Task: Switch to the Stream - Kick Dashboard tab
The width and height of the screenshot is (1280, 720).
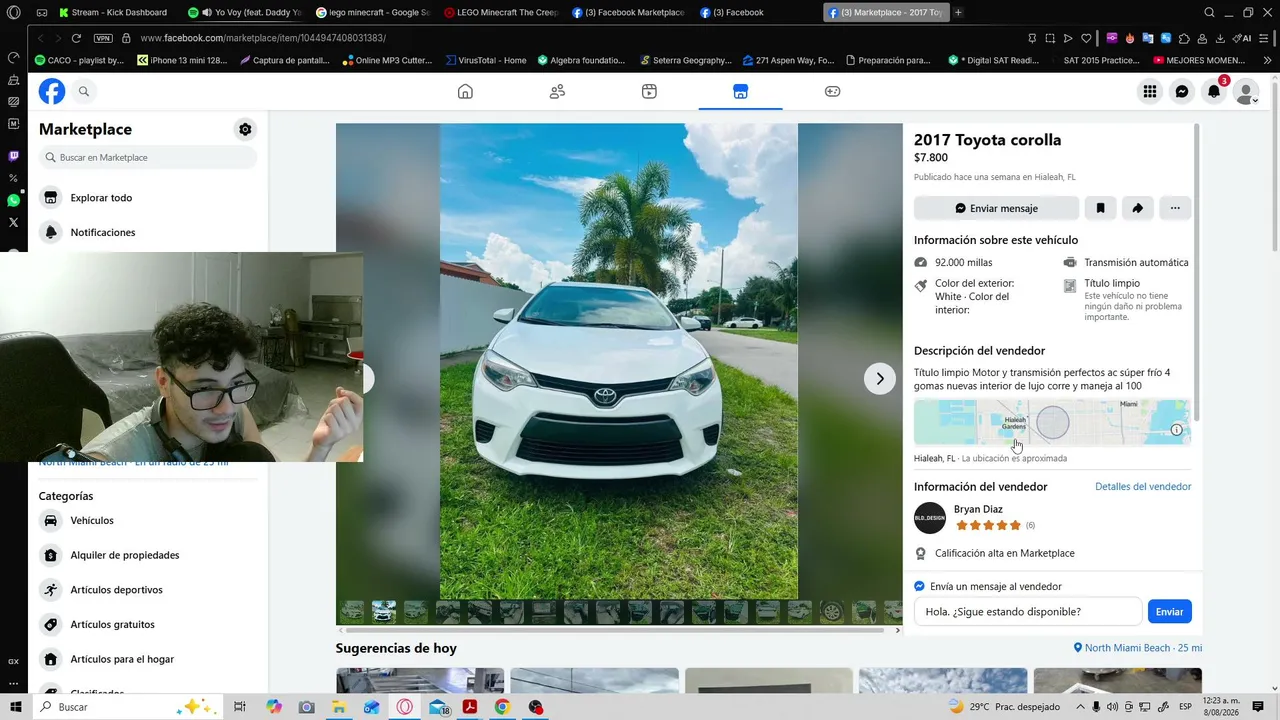Action: coord(114,12)
